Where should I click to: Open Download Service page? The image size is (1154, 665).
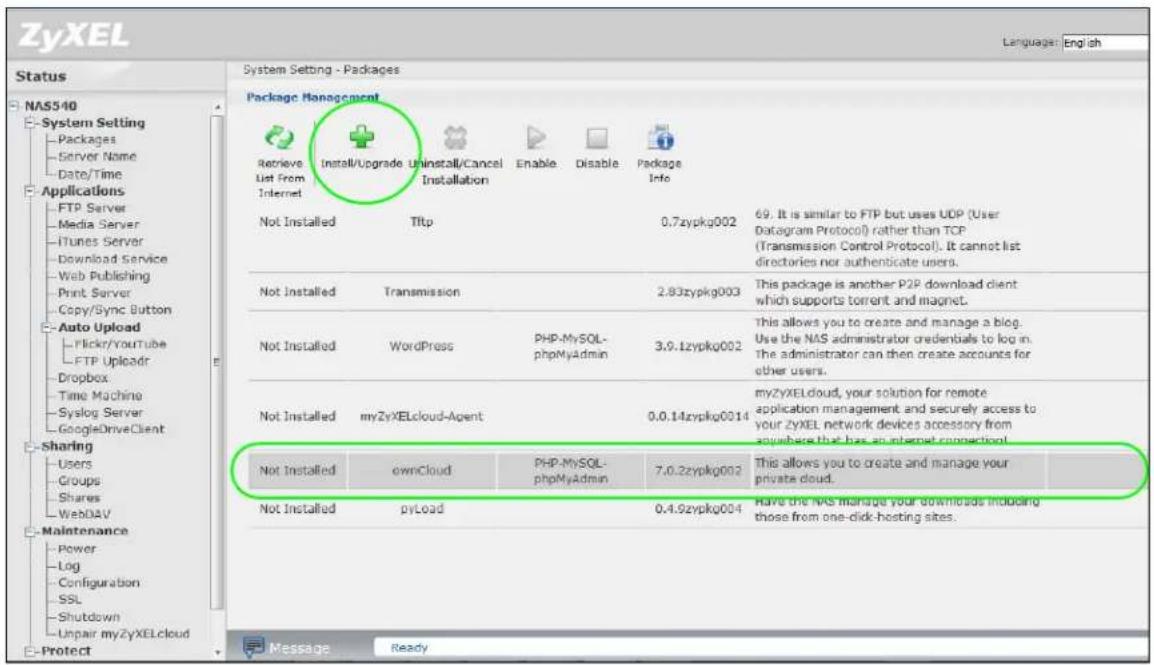[x=113, y=259]
